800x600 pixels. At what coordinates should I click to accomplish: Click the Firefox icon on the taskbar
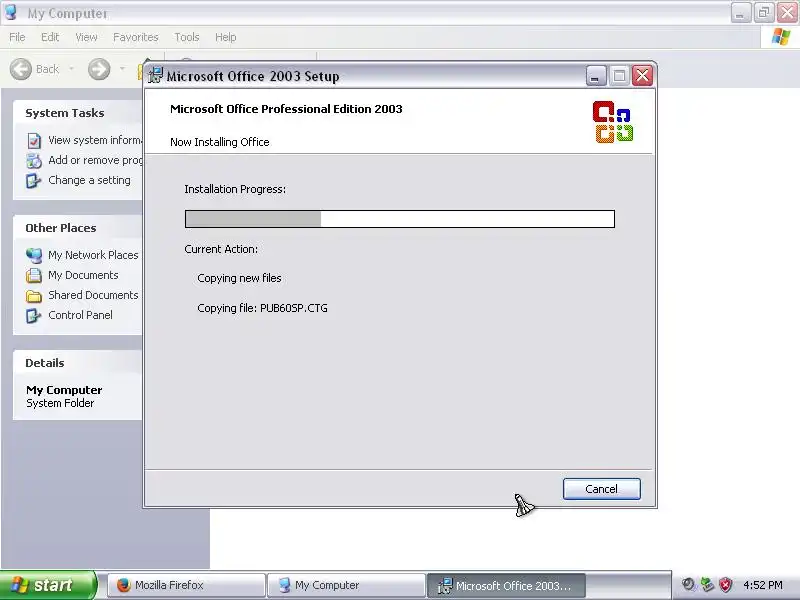123,585
